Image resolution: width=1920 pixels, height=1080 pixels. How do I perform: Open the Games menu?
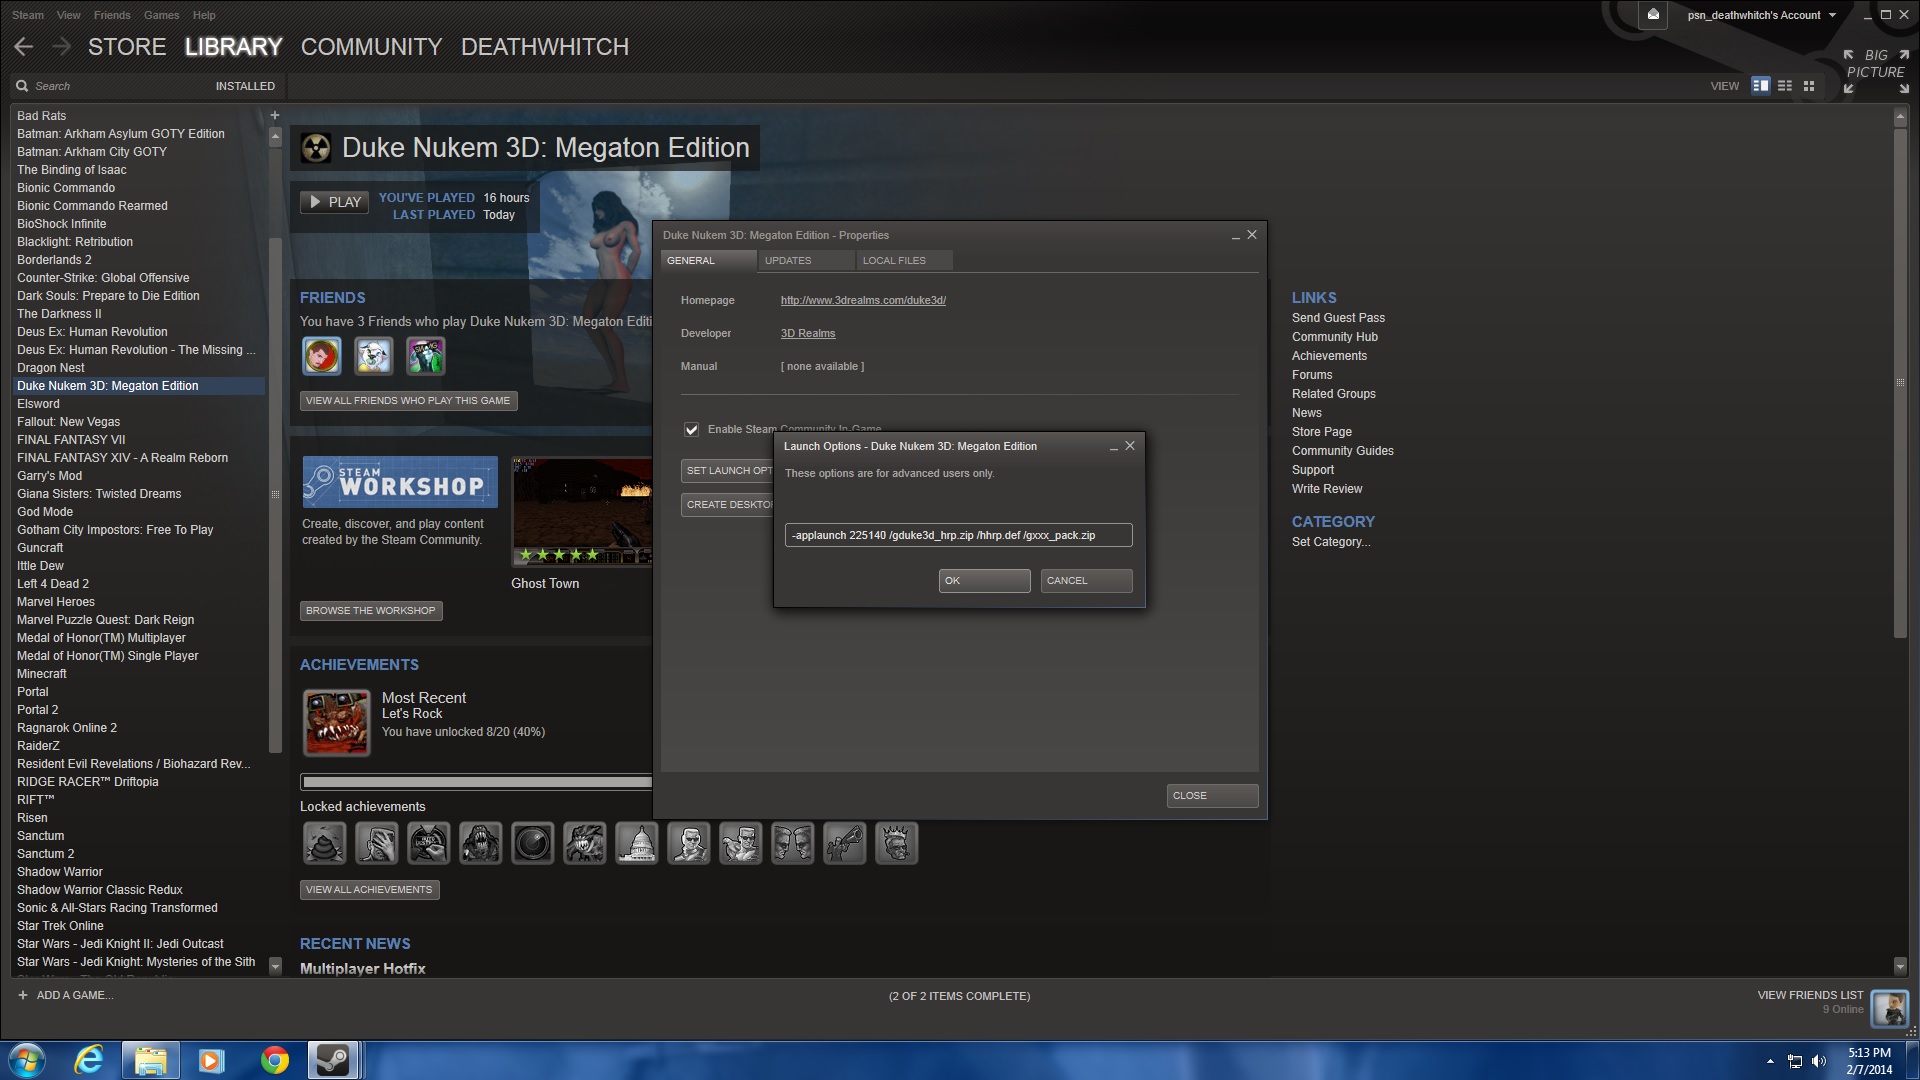(x=161, y=15)
